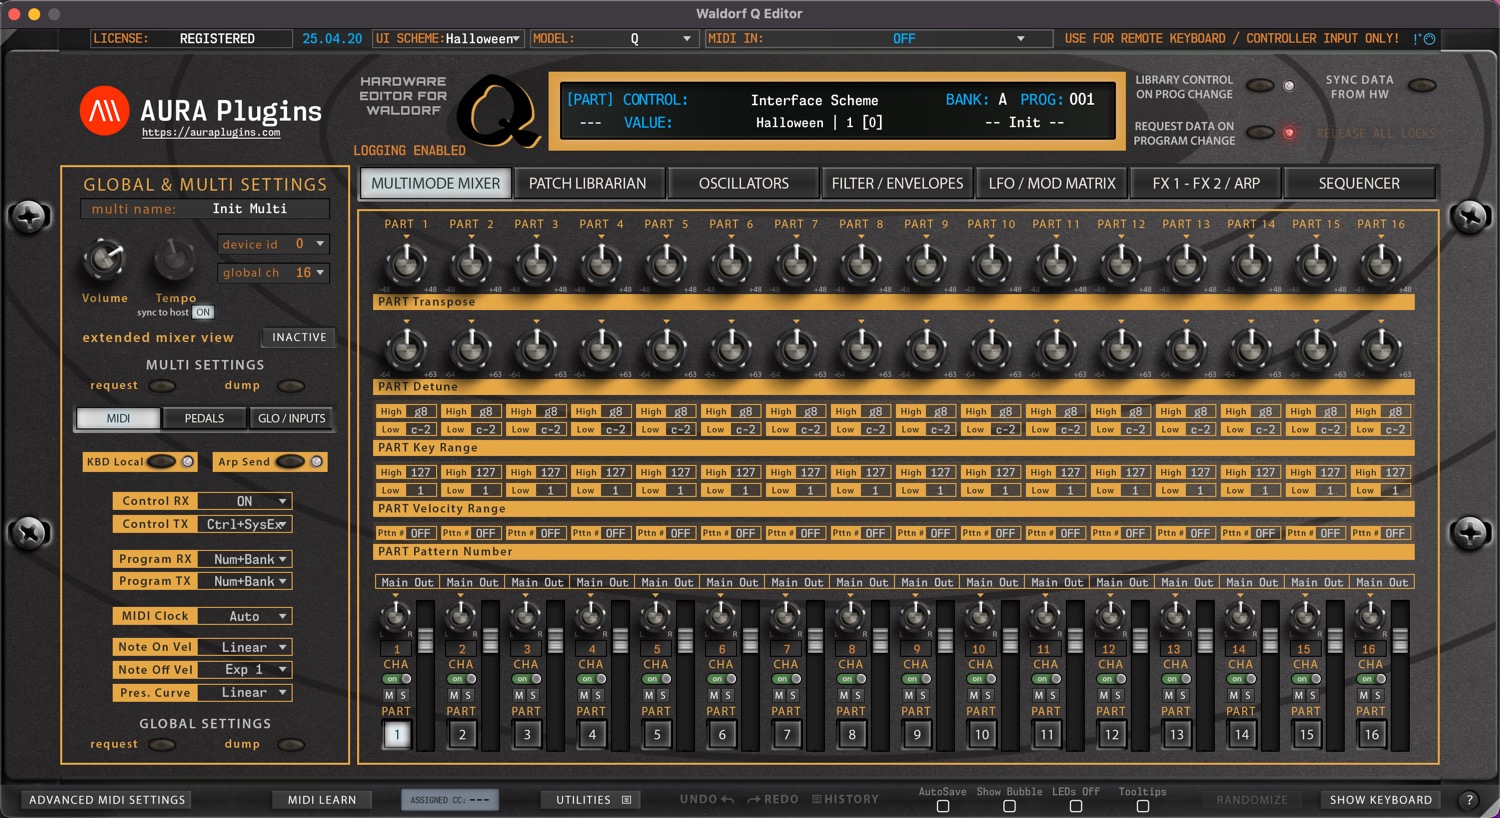Open the help question mark icon
The image size is (1500, 818).
[1469, 800]
